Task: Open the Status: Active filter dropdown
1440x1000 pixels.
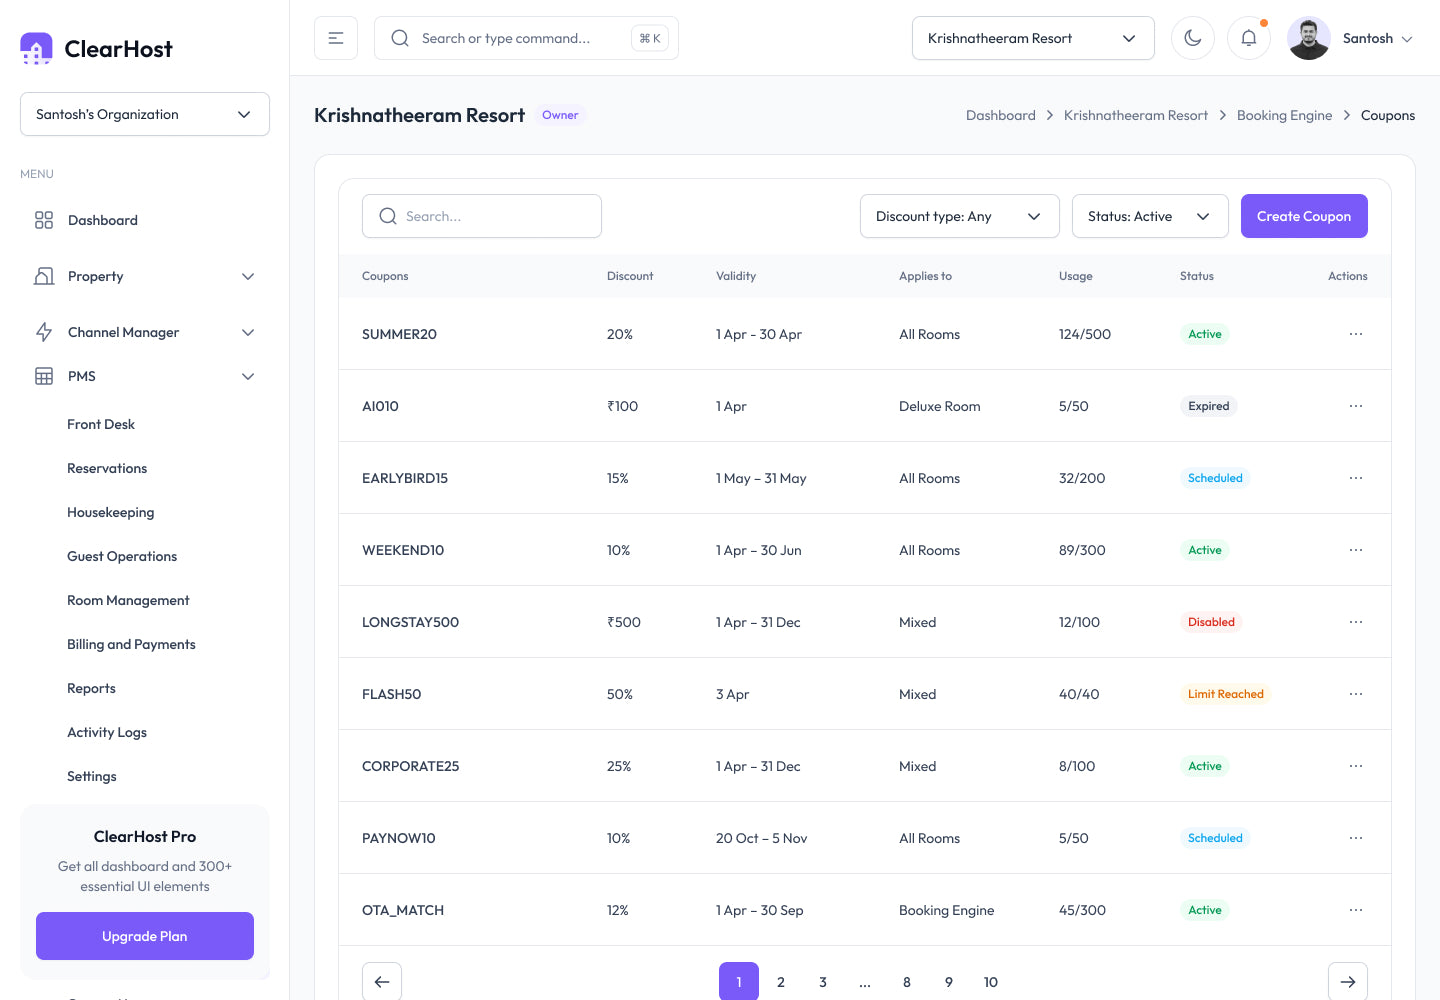Action: pyautogui.click(x=1150, y=216)
